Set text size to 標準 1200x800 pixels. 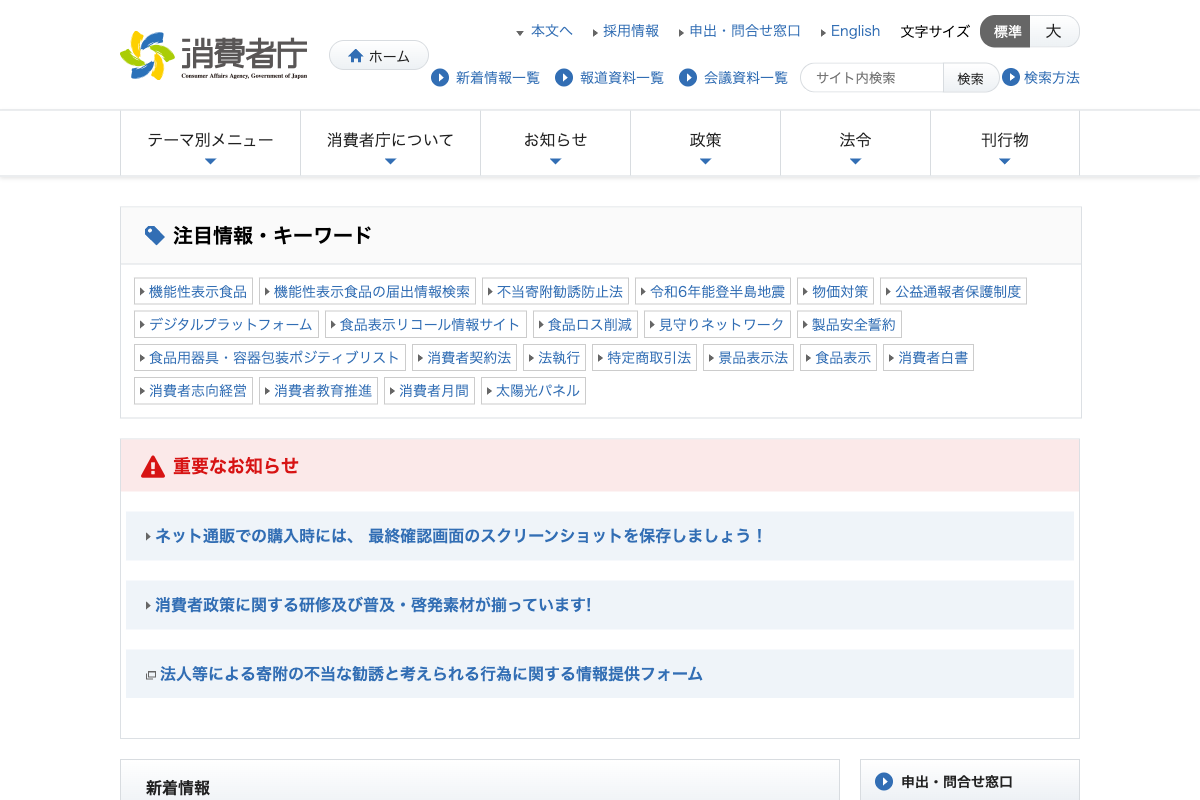tap(1006, 31)
